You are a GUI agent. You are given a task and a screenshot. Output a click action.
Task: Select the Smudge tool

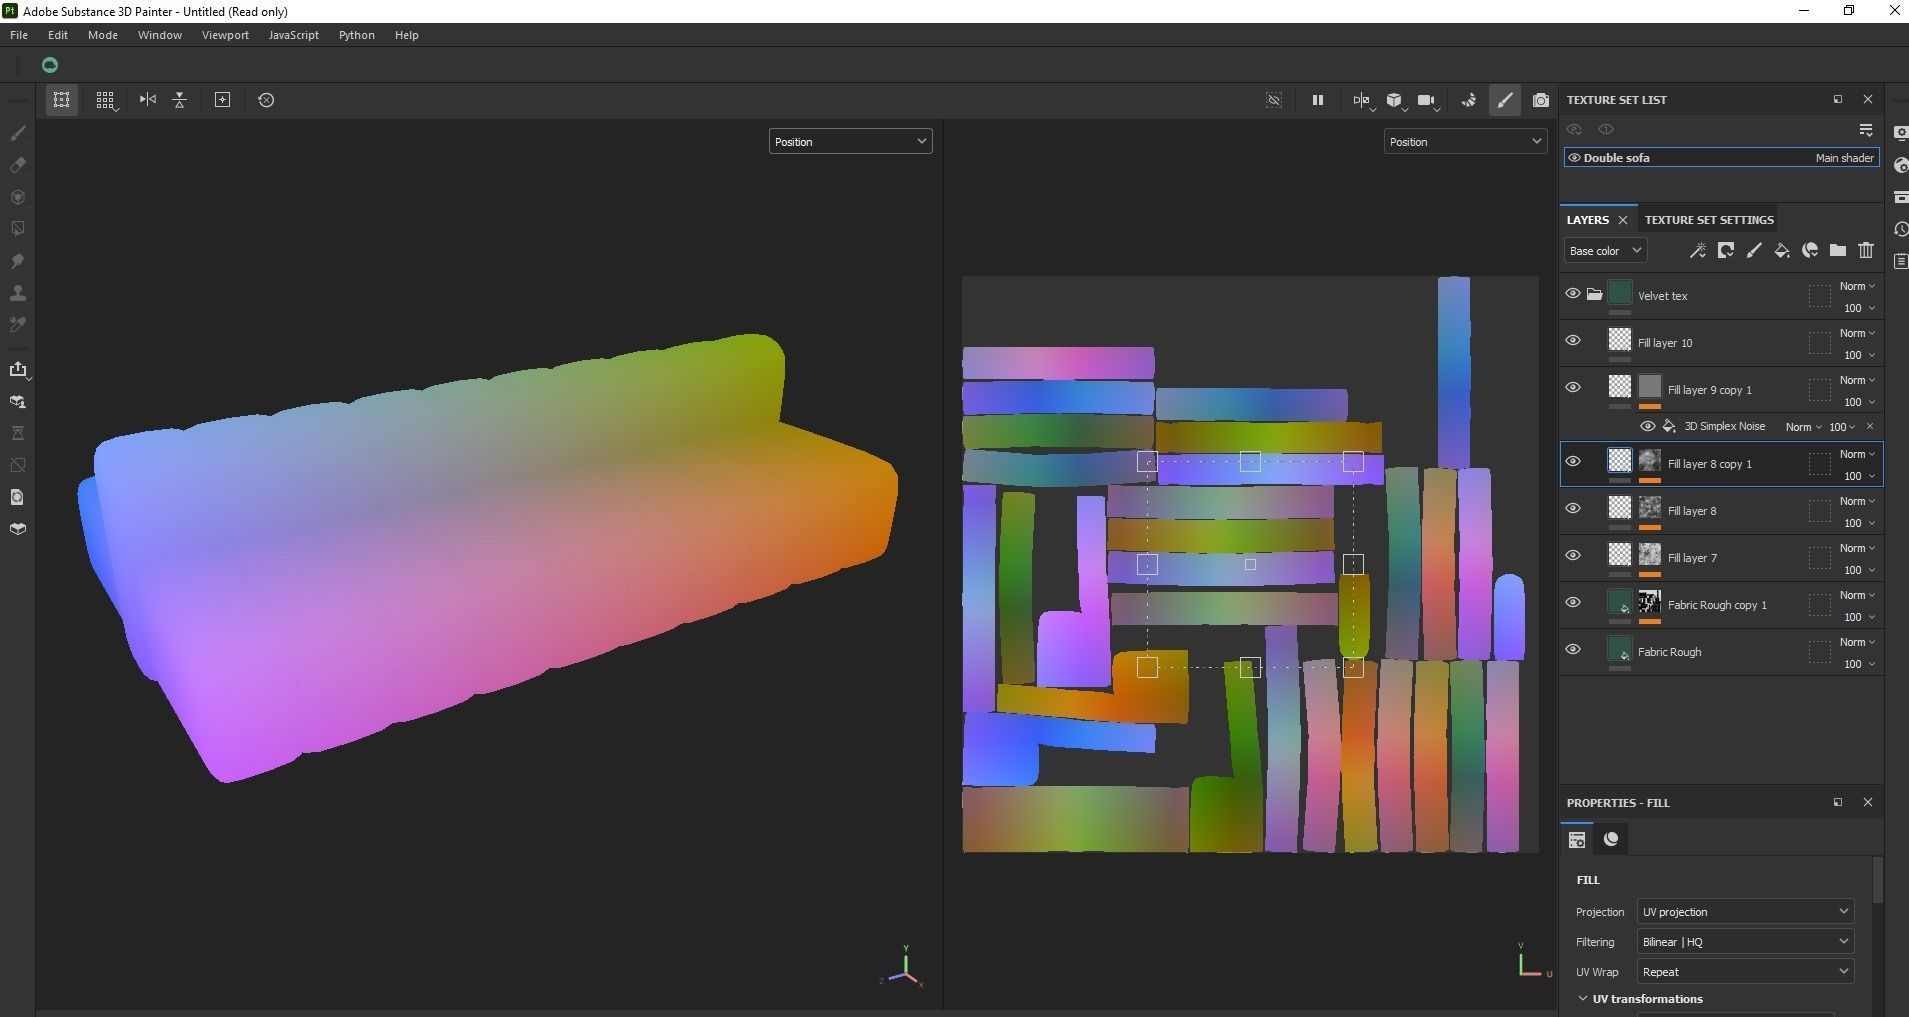[17, 261]
